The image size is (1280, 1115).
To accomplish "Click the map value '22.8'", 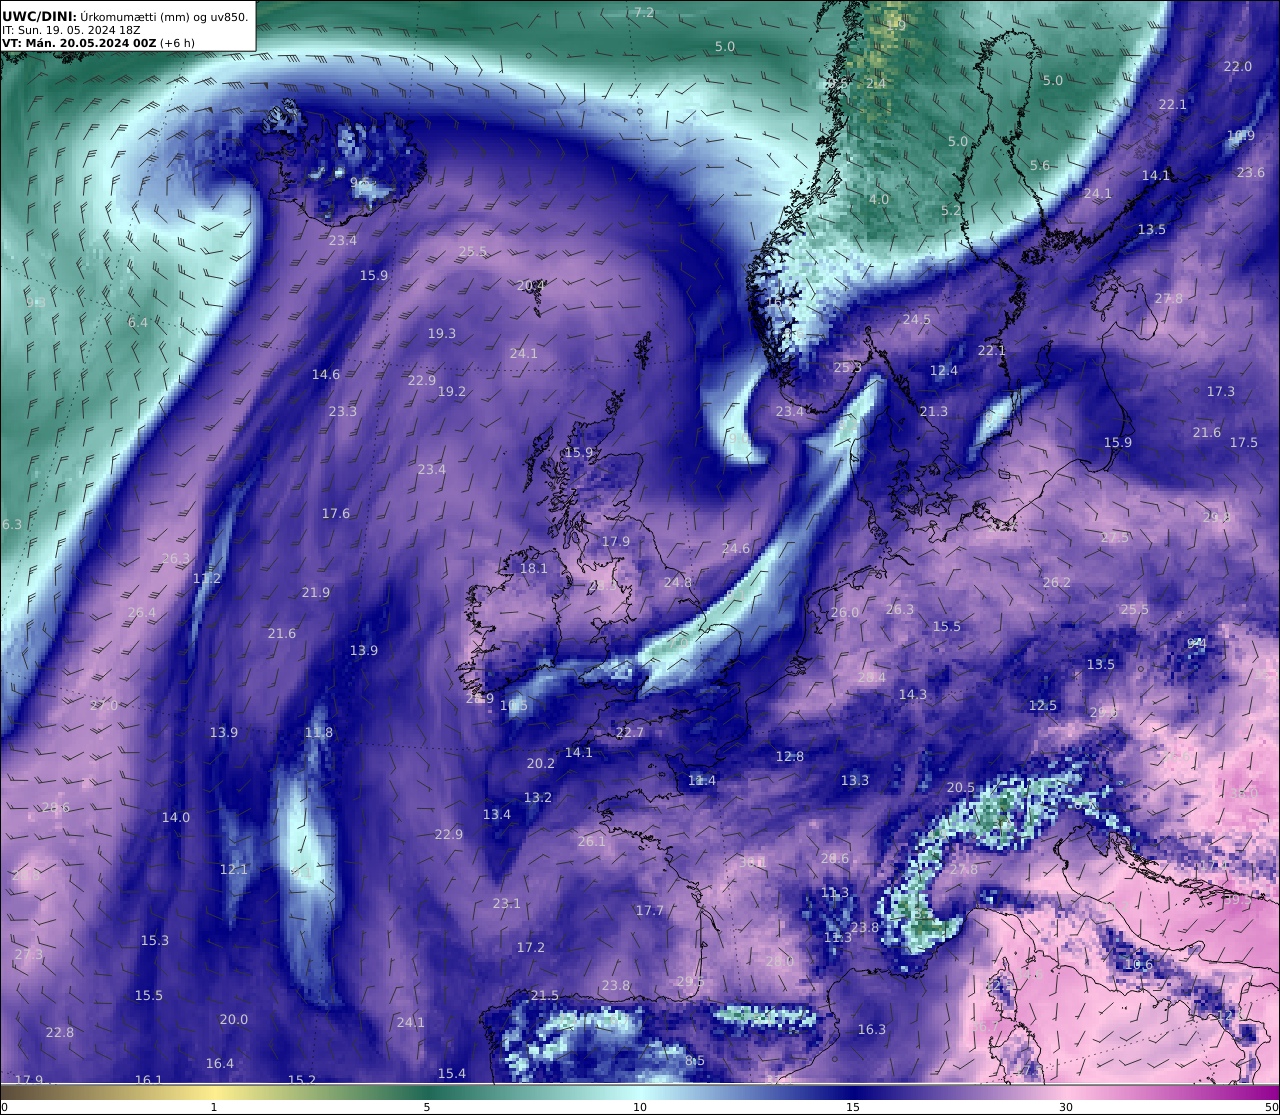I will tap(60, 1033).
